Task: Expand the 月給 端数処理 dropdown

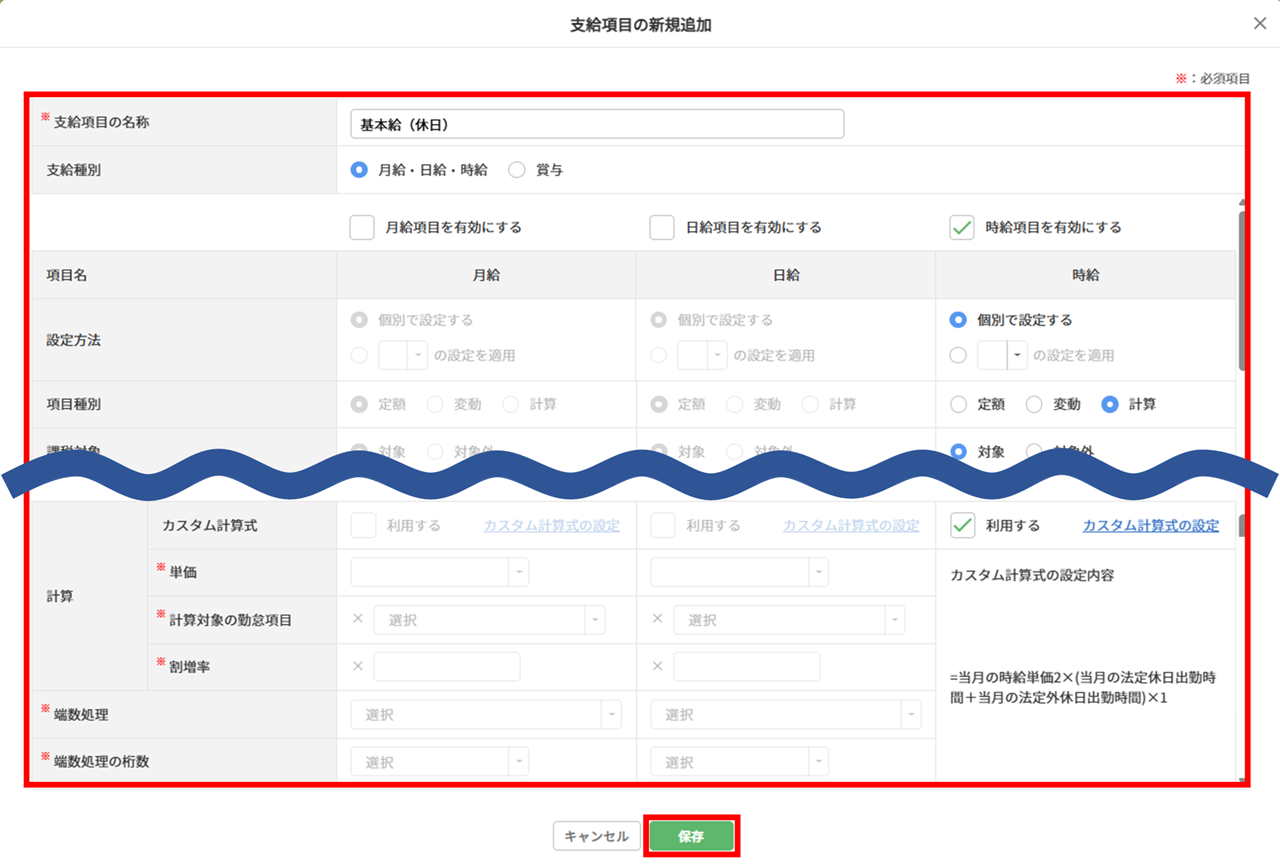Action: coord(610,715)
